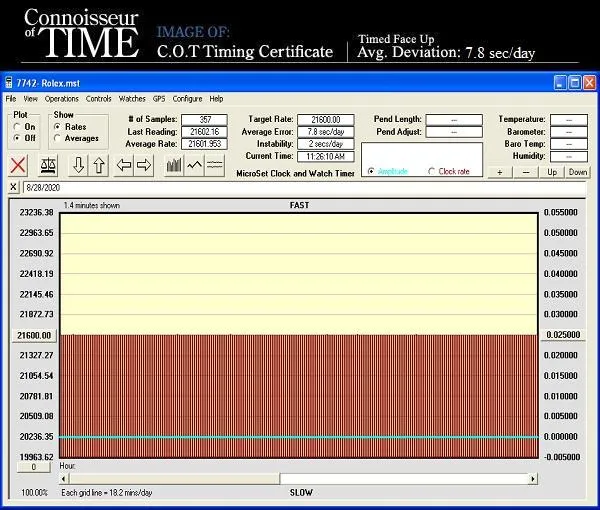This screenshot has height=510, width=600.
Task: Click the red X delete icon
Action: [18, 165]
